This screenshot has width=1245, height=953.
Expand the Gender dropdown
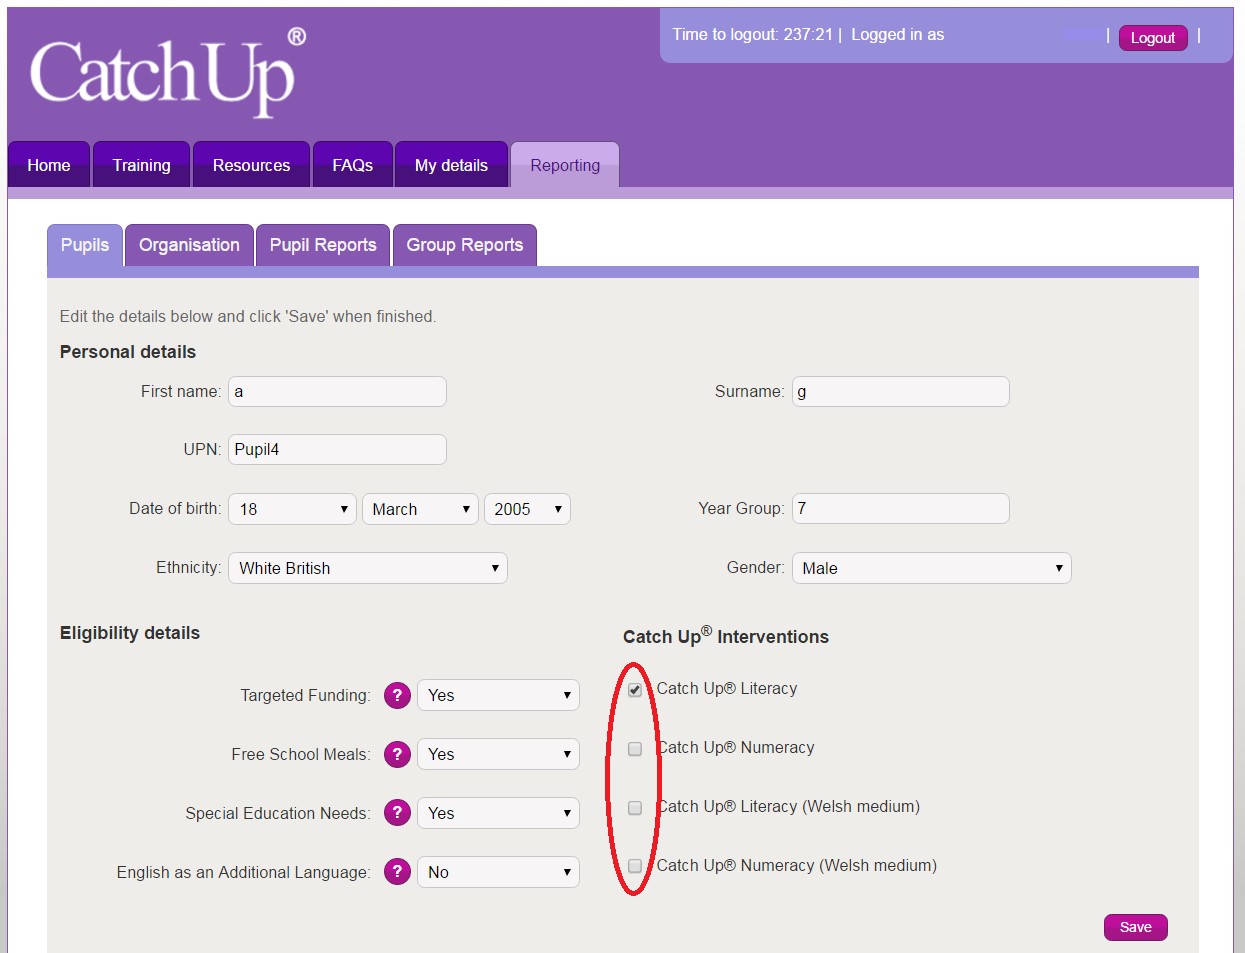pos(931,568)
